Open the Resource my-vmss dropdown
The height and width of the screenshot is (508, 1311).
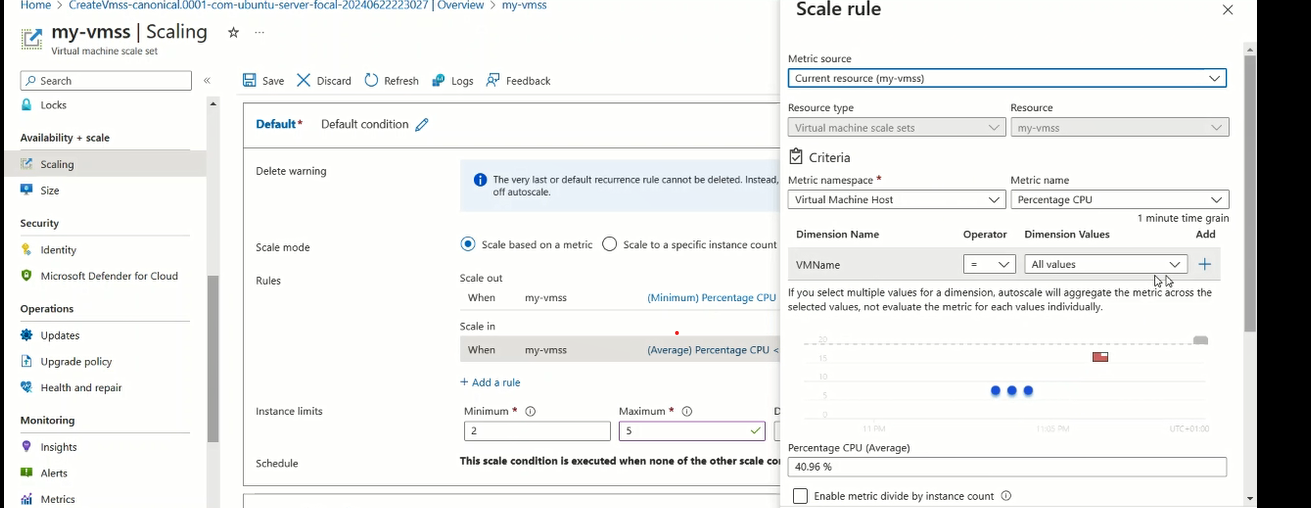pyautogui.click(x=1119, y=128)
